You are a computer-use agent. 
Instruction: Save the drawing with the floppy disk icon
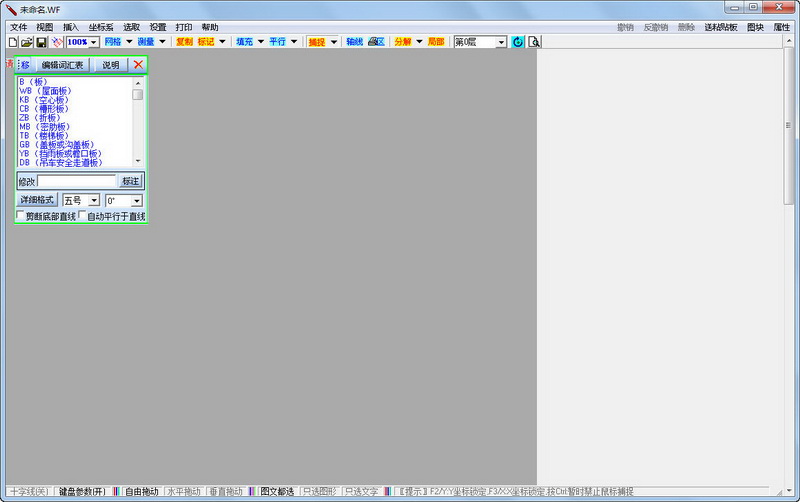[41, 42]
